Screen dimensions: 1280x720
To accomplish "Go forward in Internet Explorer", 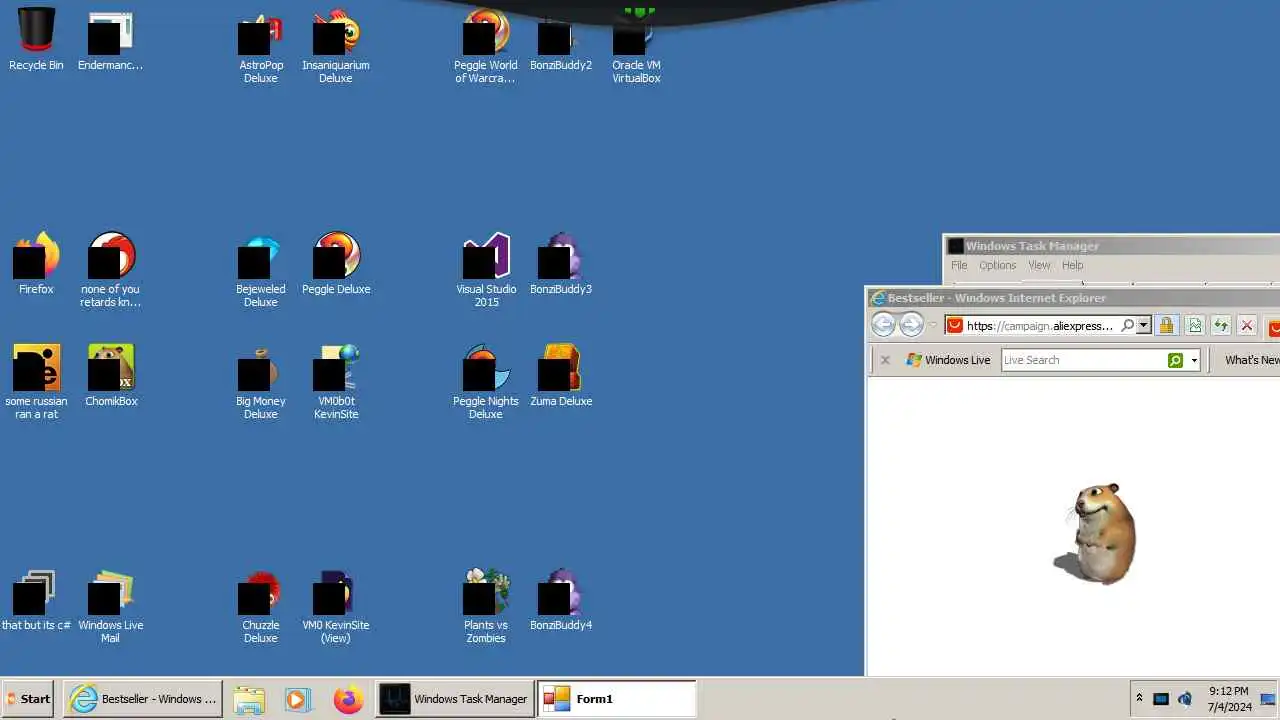I will [x=911, y=325].
